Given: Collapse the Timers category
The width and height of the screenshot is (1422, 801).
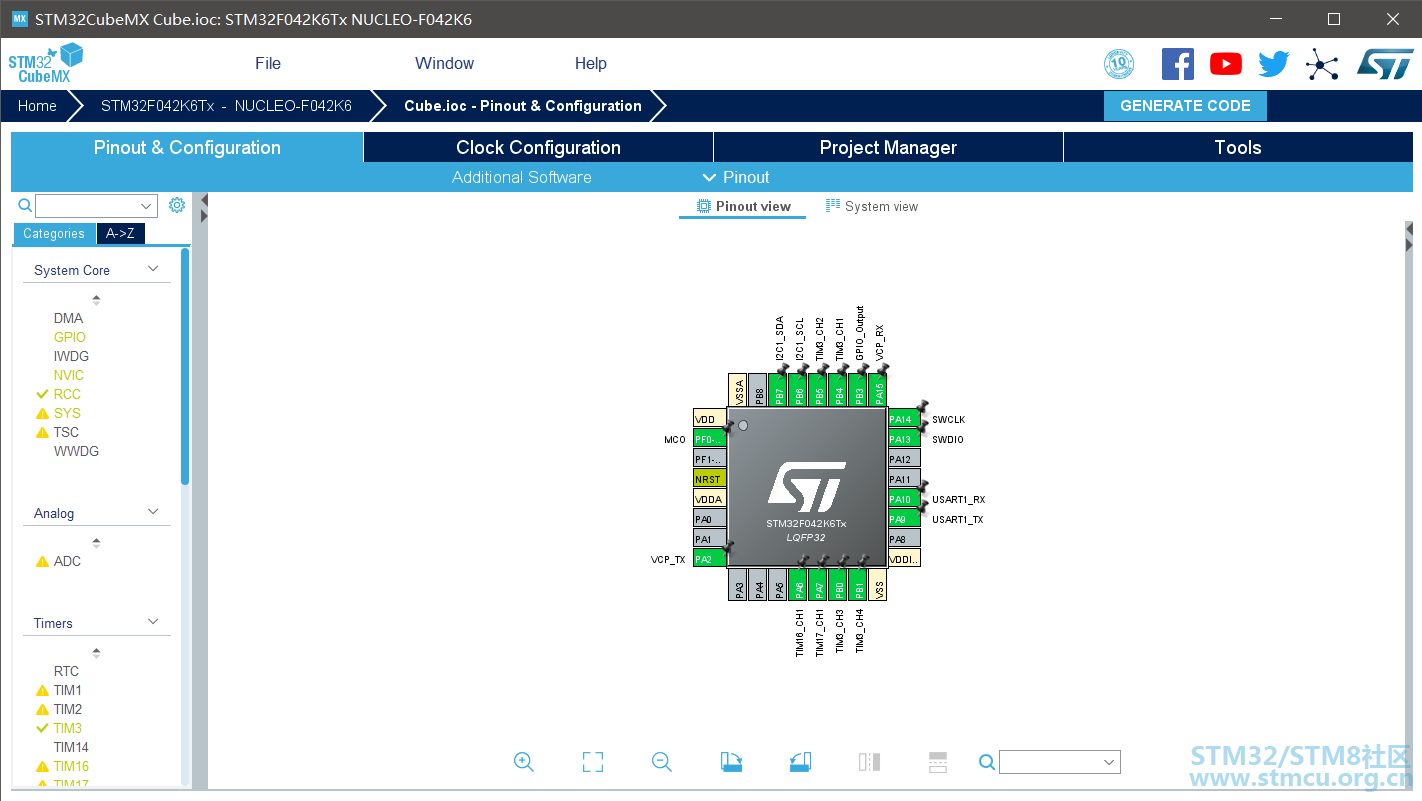Looking at the screenshot, I should [153, 622].
